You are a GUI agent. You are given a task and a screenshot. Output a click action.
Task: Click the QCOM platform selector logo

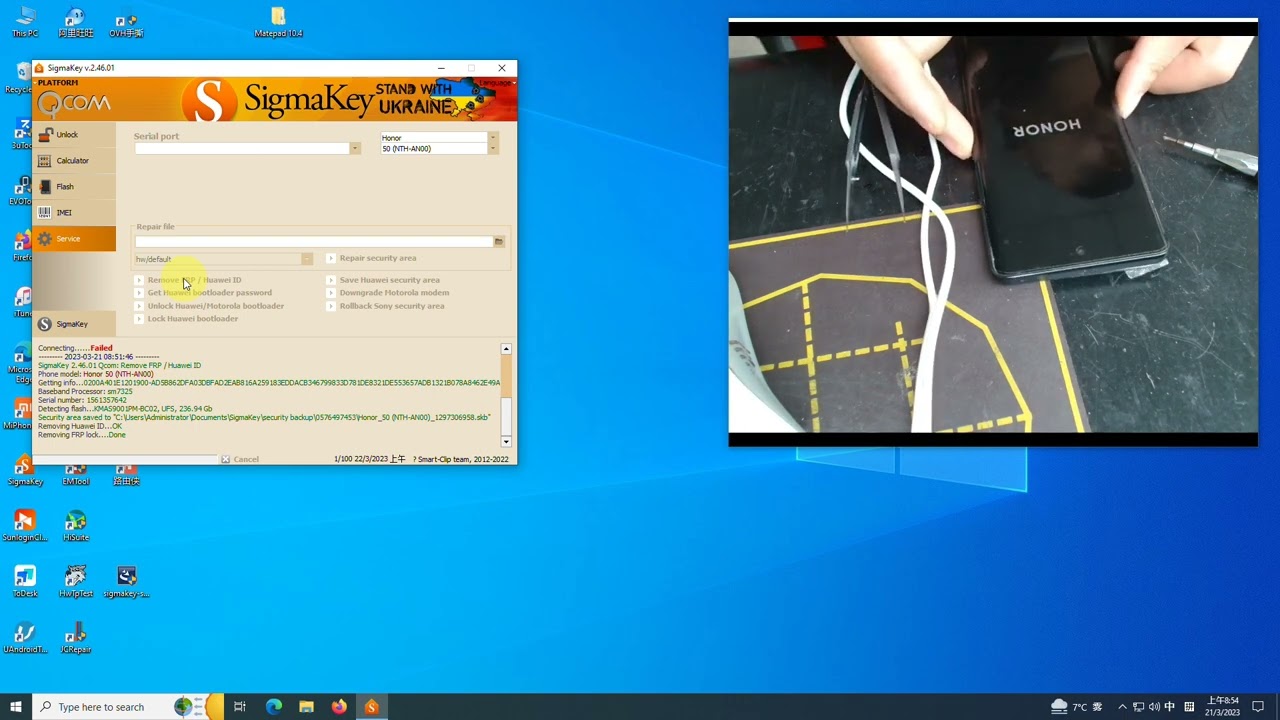point(74,102)
